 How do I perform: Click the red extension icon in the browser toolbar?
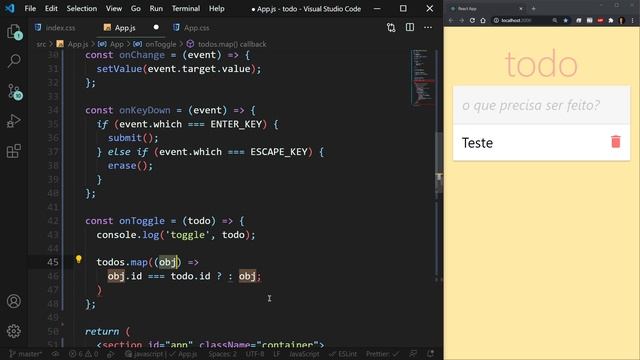coord(600,20)
